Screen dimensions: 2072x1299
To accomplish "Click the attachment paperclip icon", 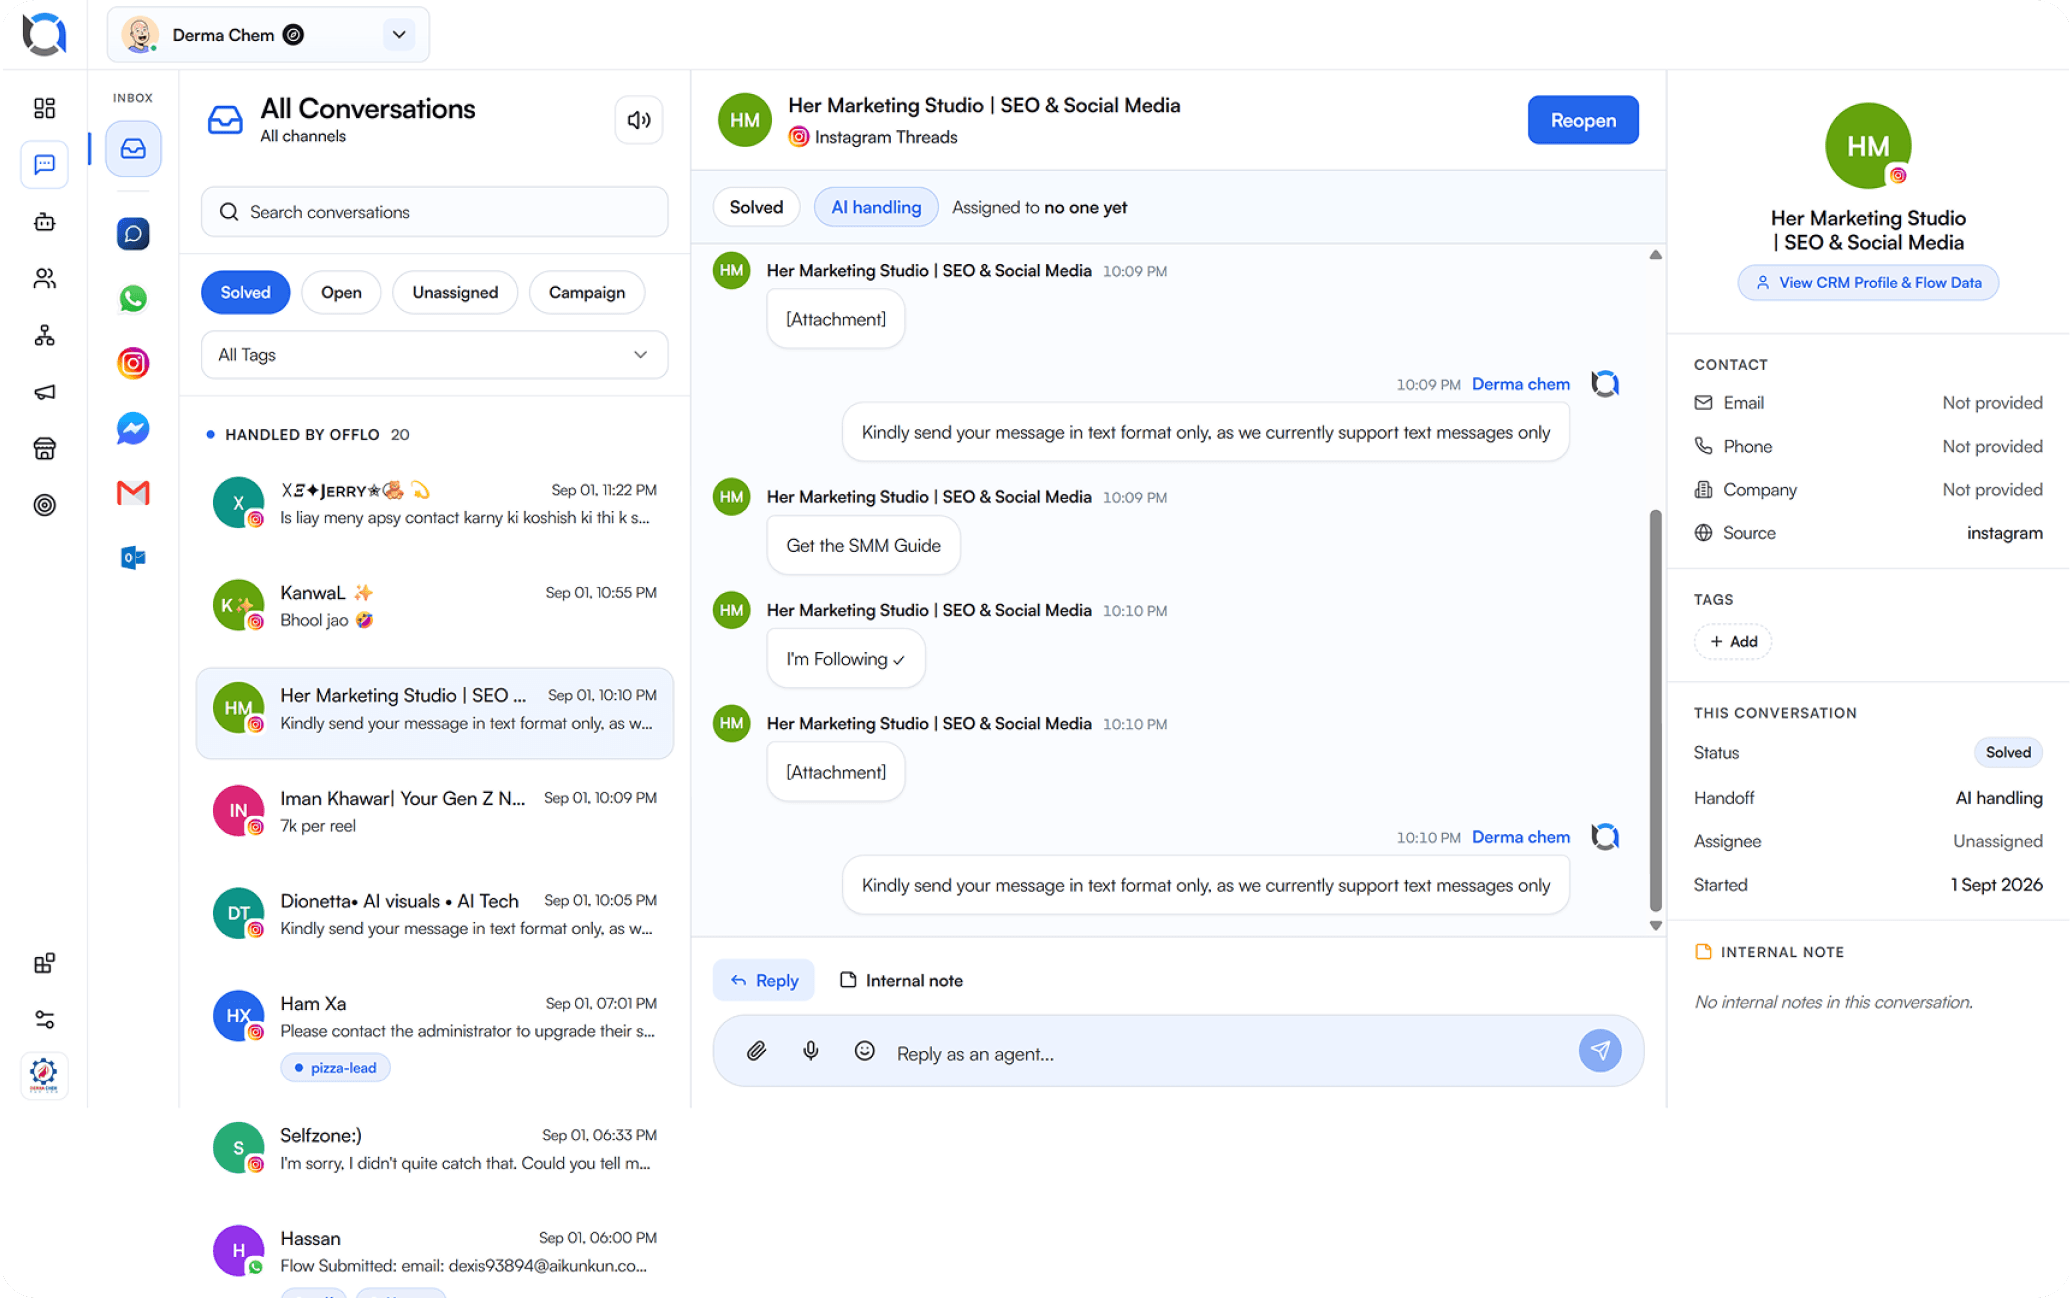I will [756, 1051].
